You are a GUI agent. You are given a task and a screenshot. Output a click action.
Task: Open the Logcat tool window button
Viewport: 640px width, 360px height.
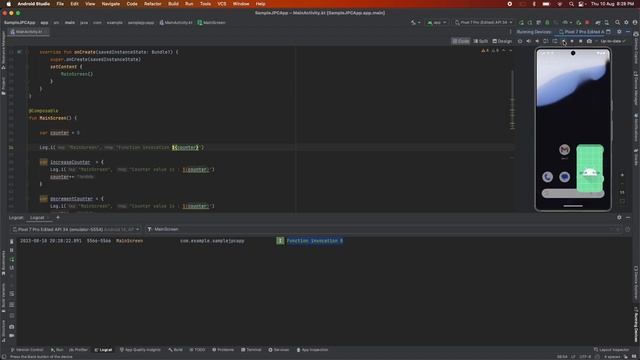[103, 350]
